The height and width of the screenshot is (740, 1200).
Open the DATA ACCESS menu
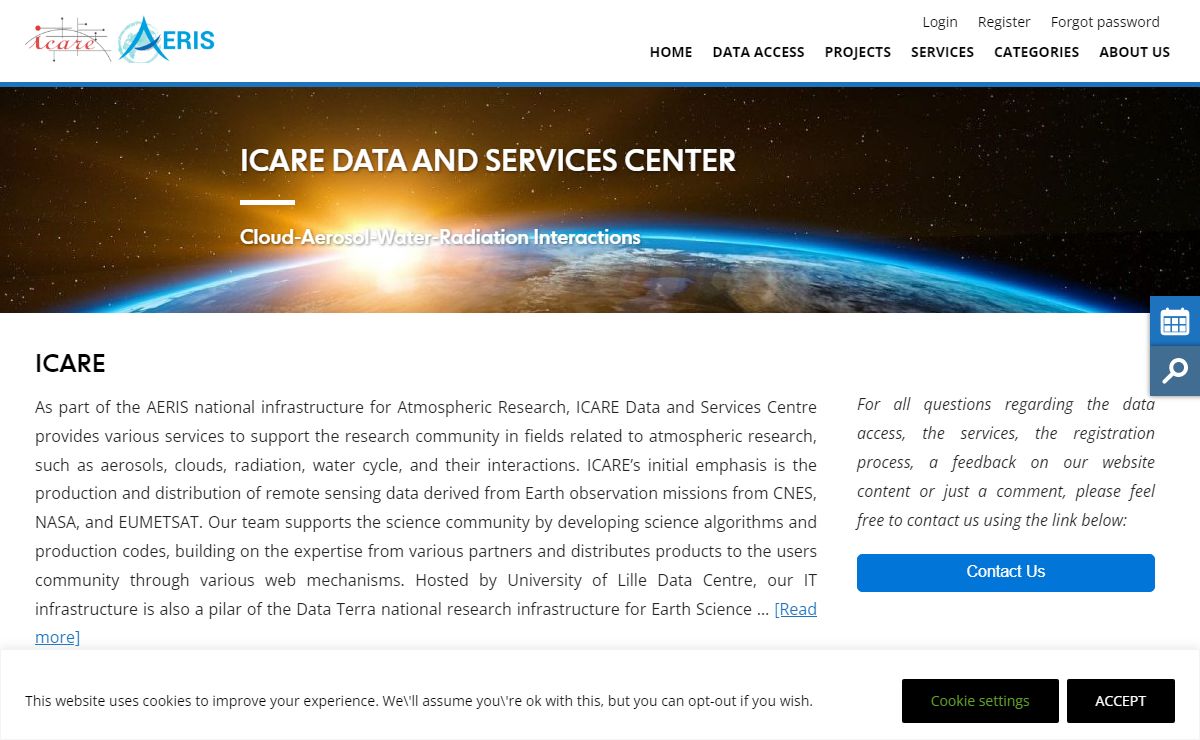click(x=758, y=52)
